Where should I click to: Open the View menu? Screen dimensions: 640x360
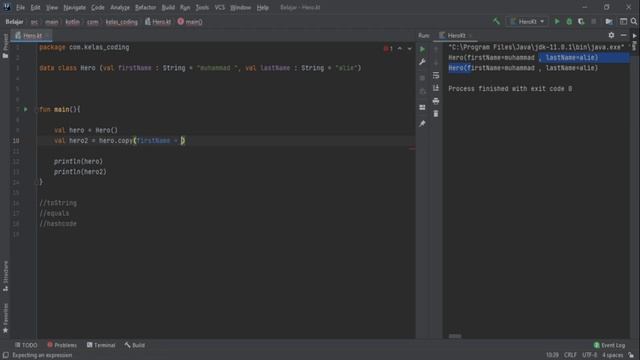pos(51,7)
